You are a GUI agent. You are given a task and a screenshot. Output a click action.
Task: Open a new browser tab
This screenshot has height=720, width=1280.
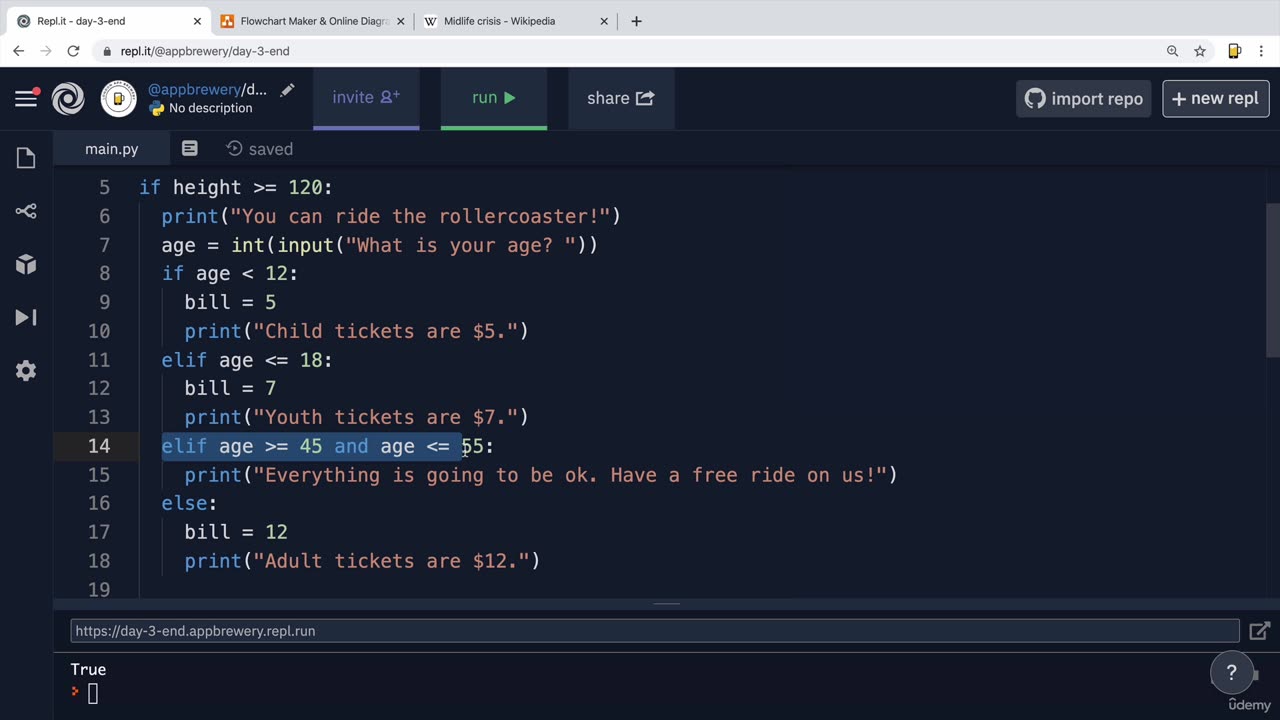pos(636,21)
